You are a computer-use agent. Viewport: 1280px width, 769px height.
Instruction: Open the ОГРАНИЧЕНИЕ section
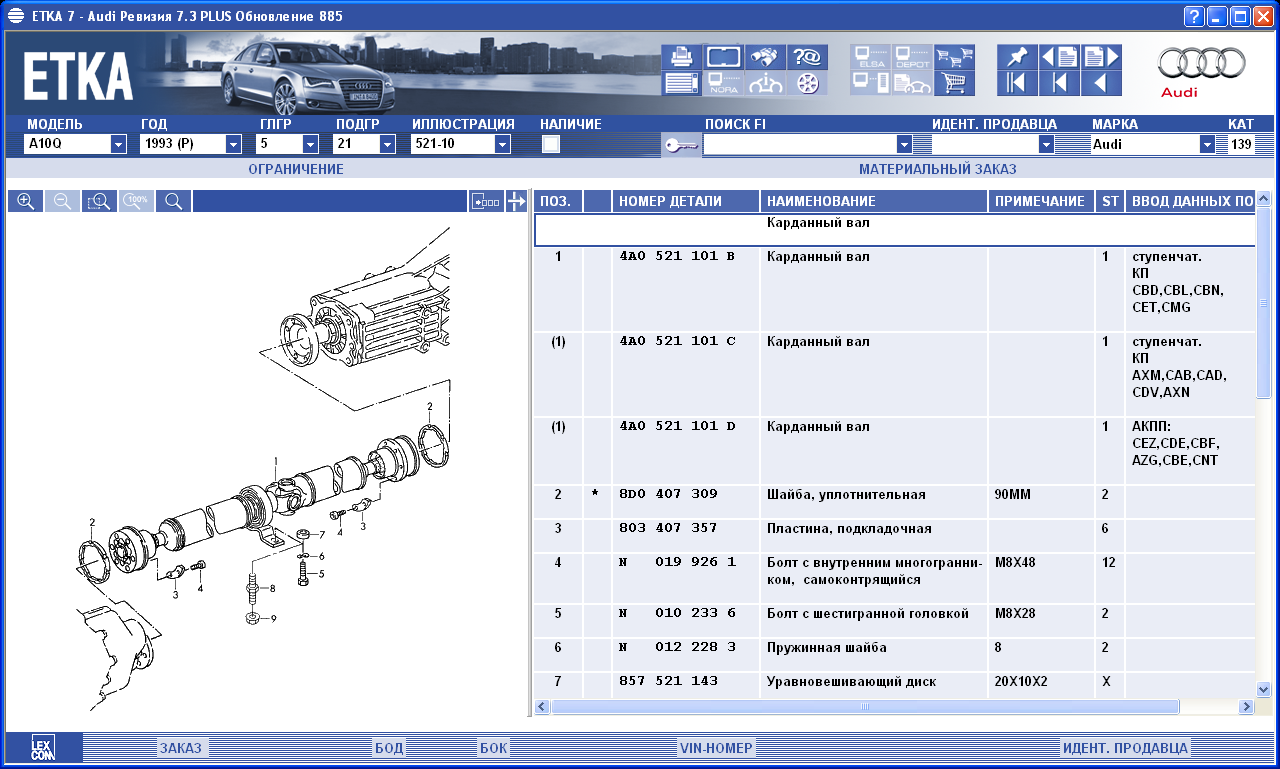coord(296,169)
